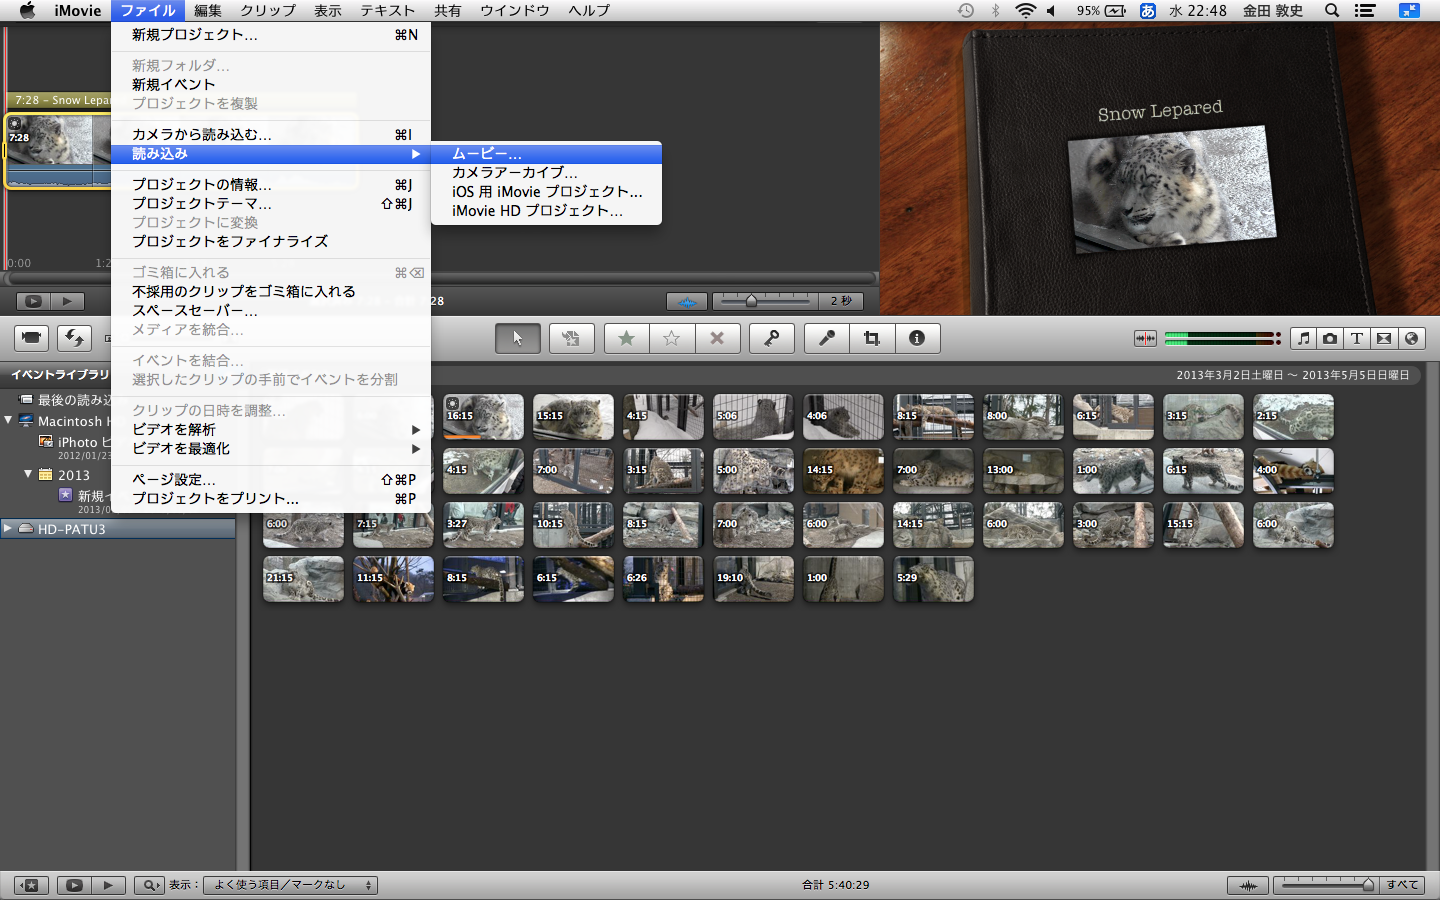The image size is (1440, 900).
Task: Choose カメラアーカイブ… in submenu
Action: [546, 172]
